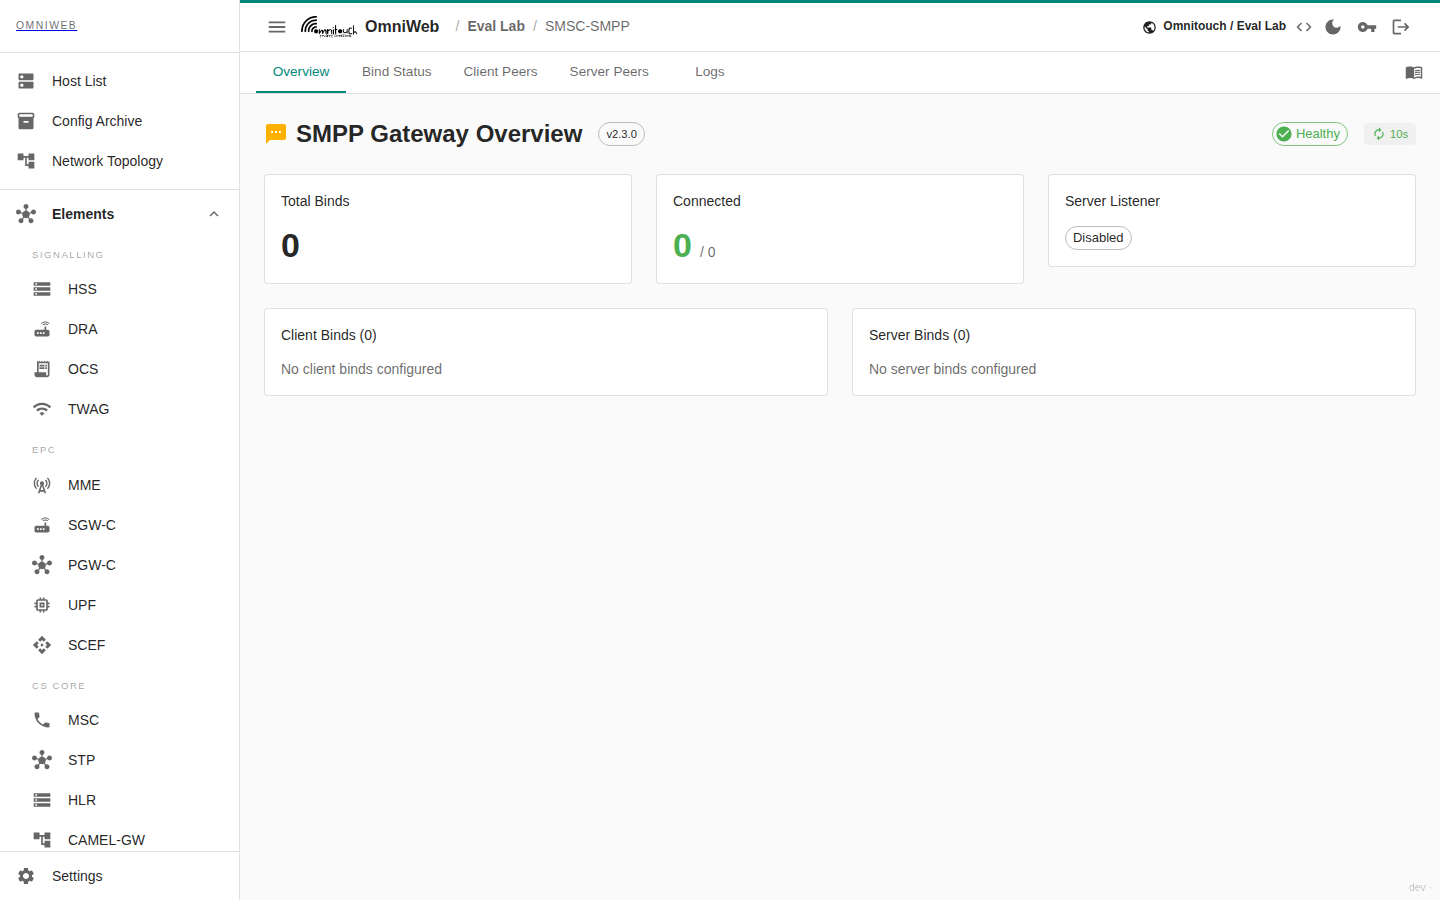Toggle the 10s auto-refresh chip
Viewport: 1440px width, 900px height.
[1390, 134]
